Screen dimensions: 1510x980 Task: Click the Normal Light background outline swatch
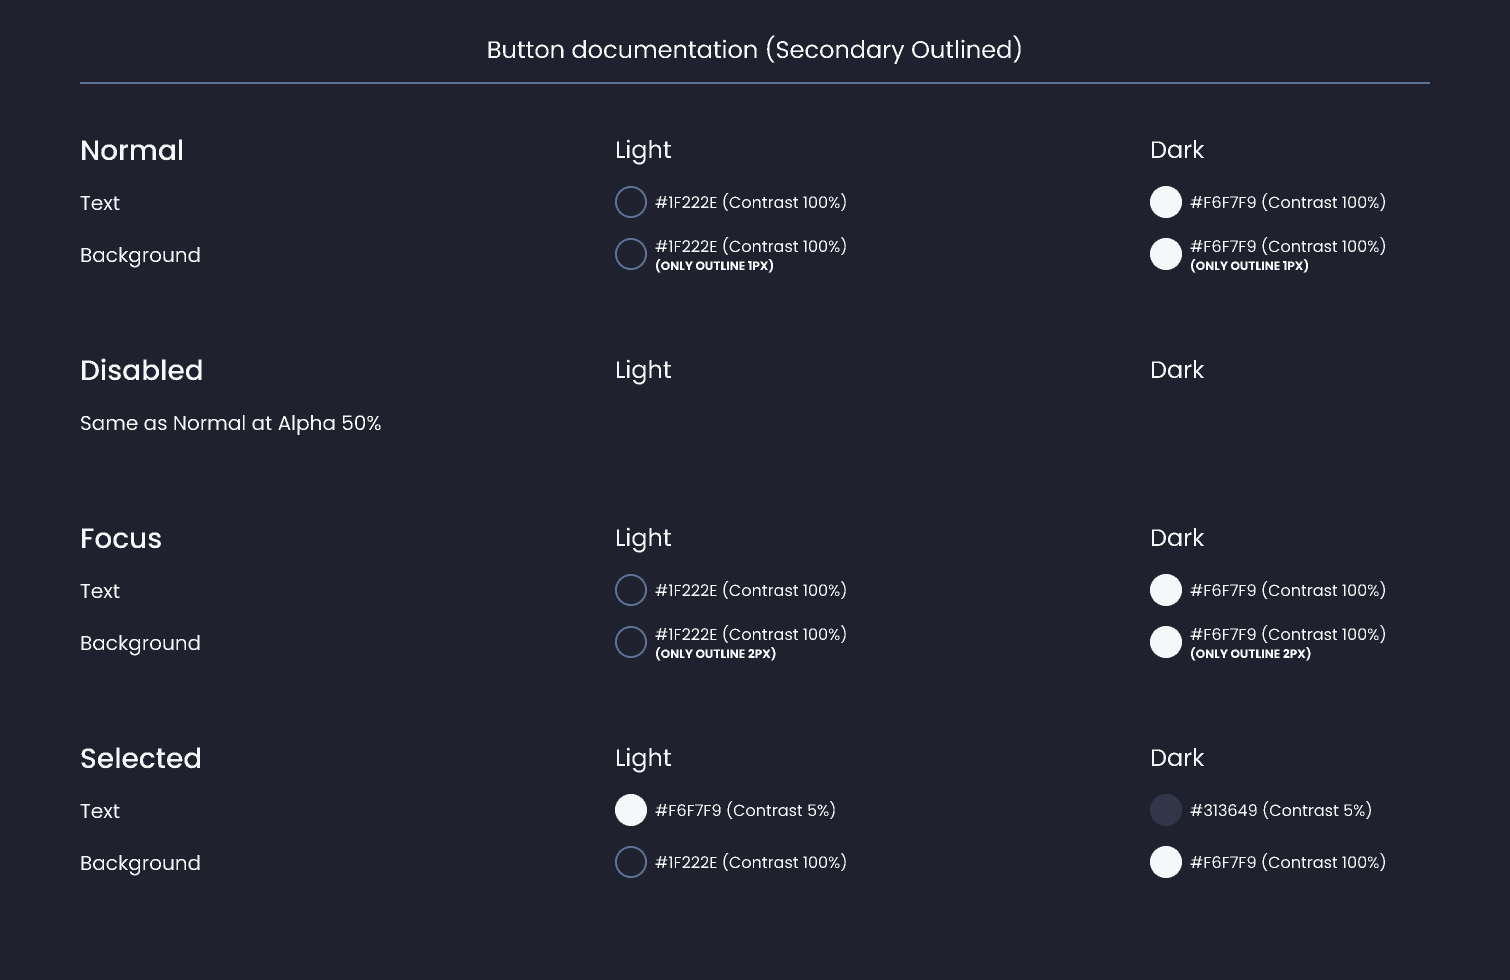click(x=630, y=254)
